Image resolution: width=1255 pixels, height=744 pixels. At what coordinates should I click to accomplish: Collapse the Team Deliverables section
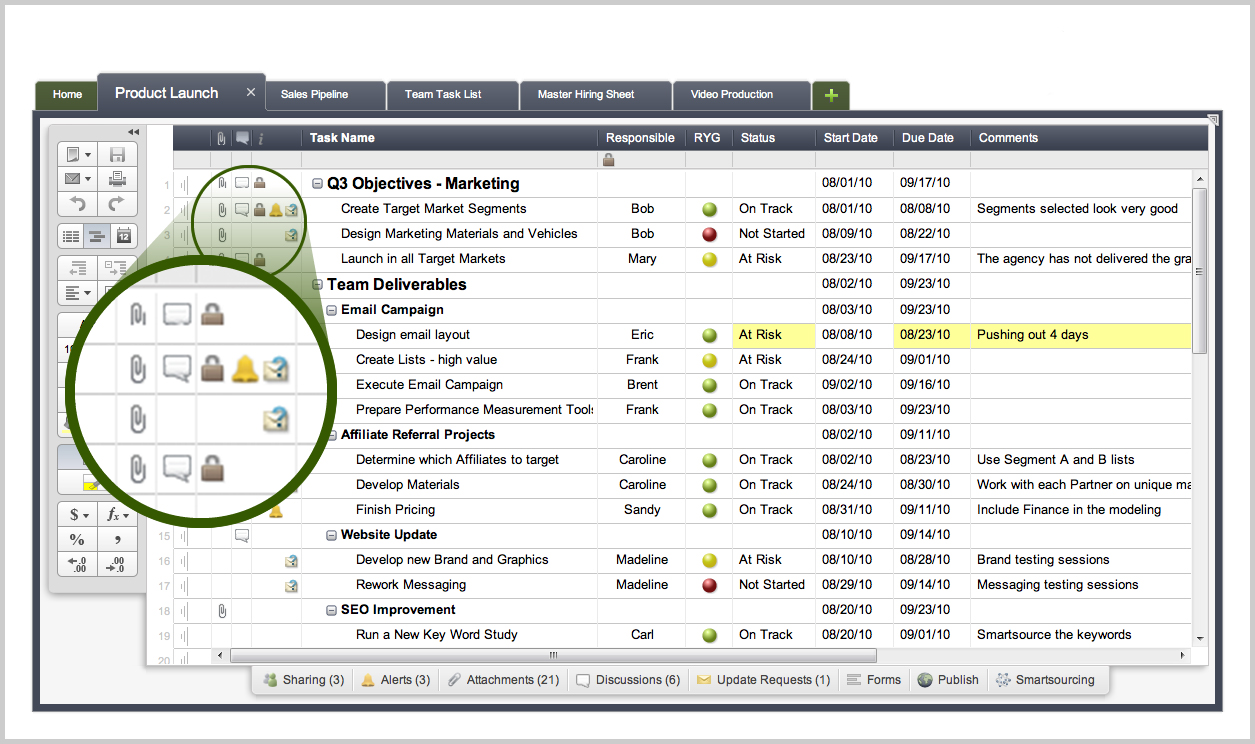pos(316,284)
